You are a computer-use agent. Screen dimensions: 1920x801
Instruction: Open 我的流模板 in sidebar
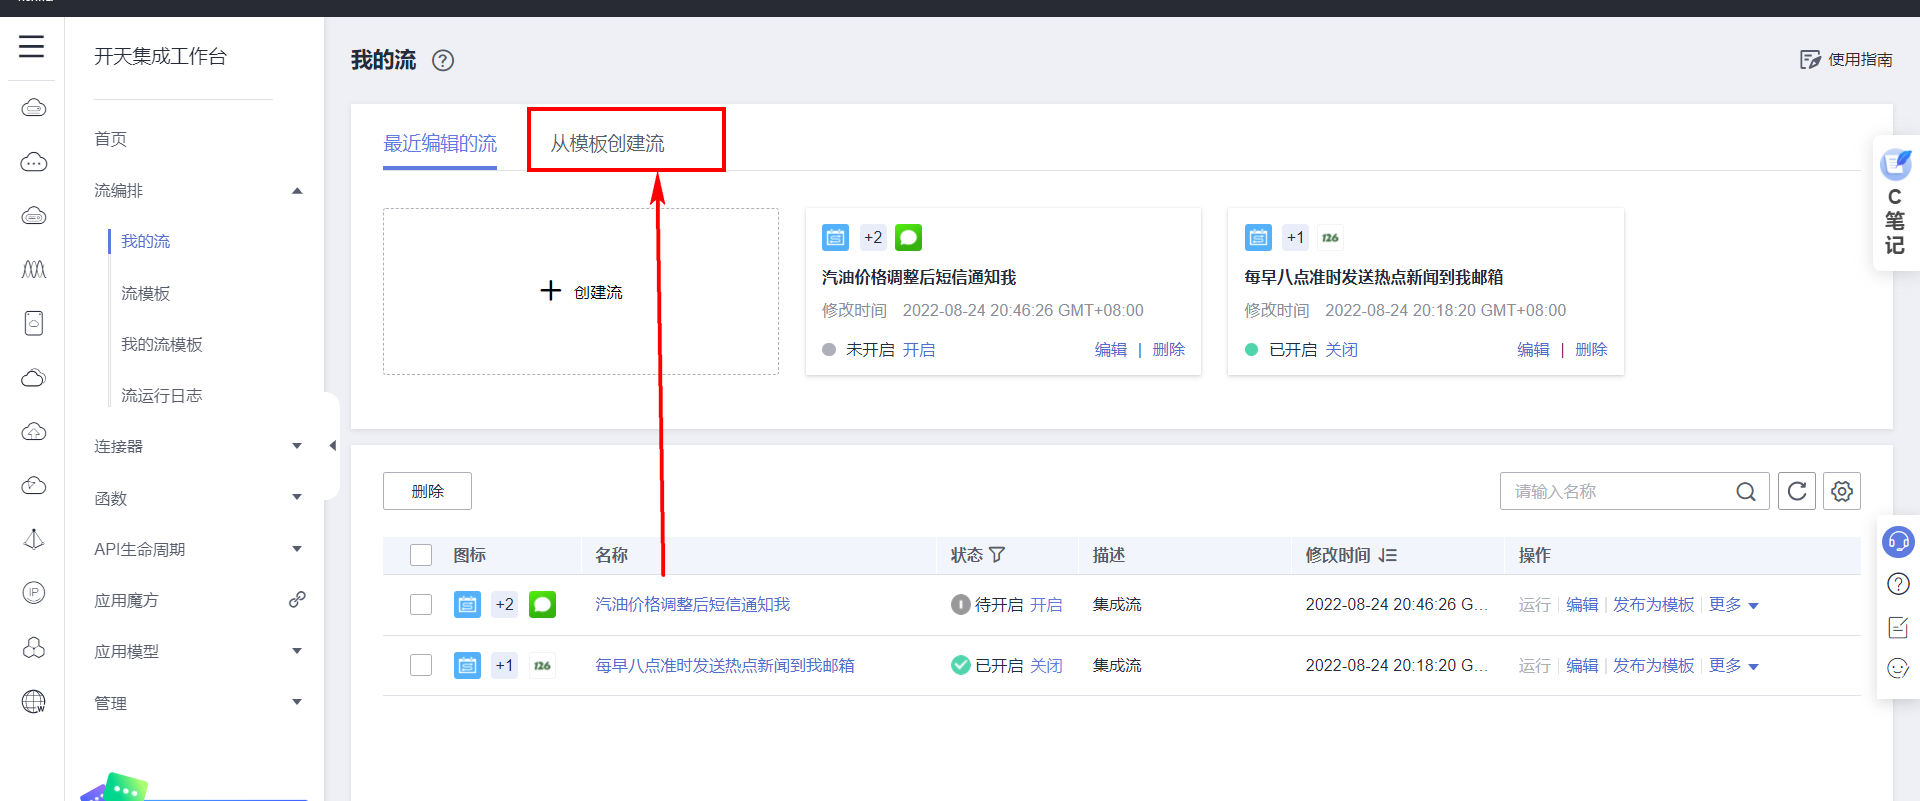click(162, 344)
